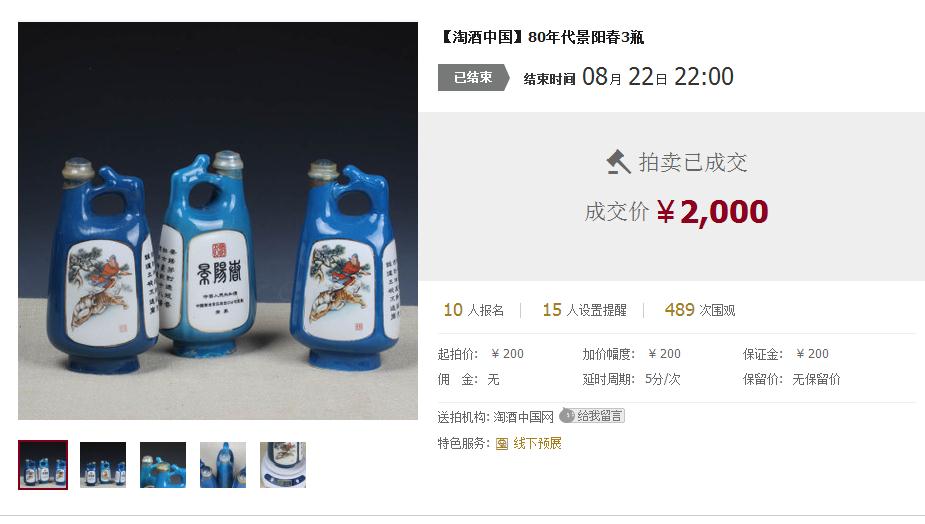925x524 pixels.
Task: Open the 线下预展 link
Action: tap(537, 444)
